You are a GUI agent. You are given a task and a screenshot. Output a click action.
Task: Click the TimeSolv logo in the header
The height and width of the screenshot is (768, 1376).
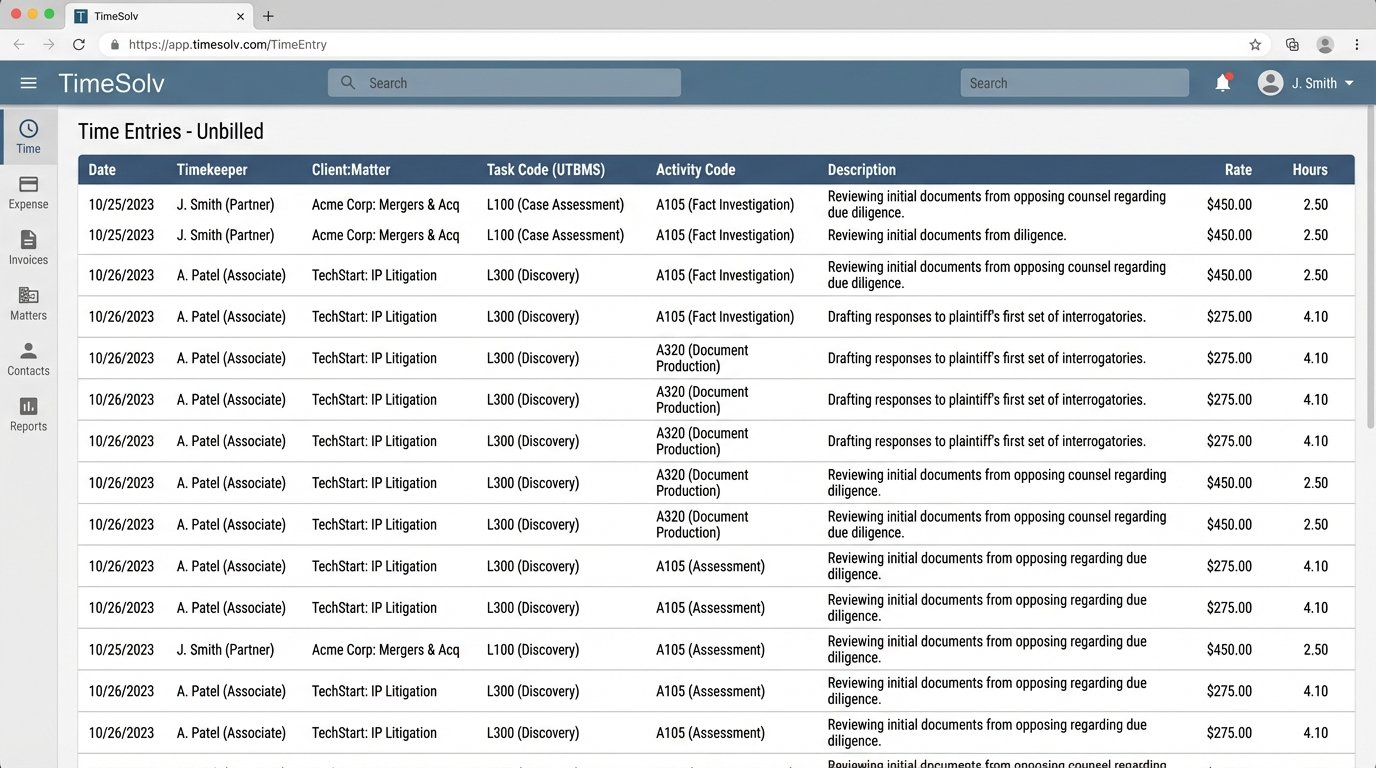point(111,83)
